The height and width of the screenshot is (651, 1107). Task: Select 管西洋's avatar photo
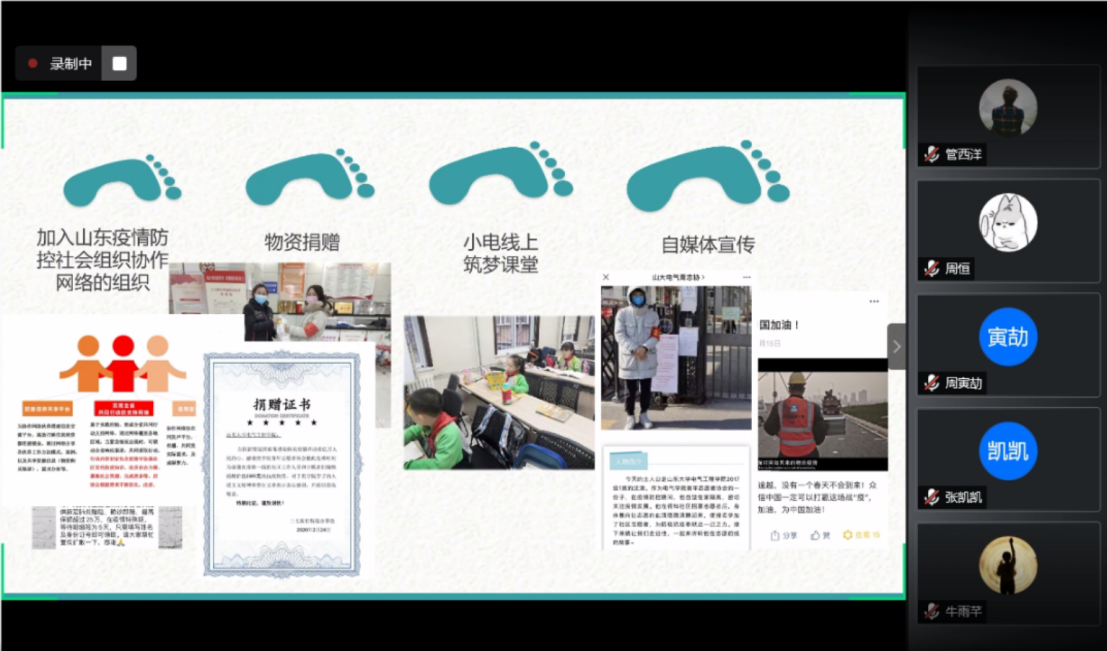1007,107
